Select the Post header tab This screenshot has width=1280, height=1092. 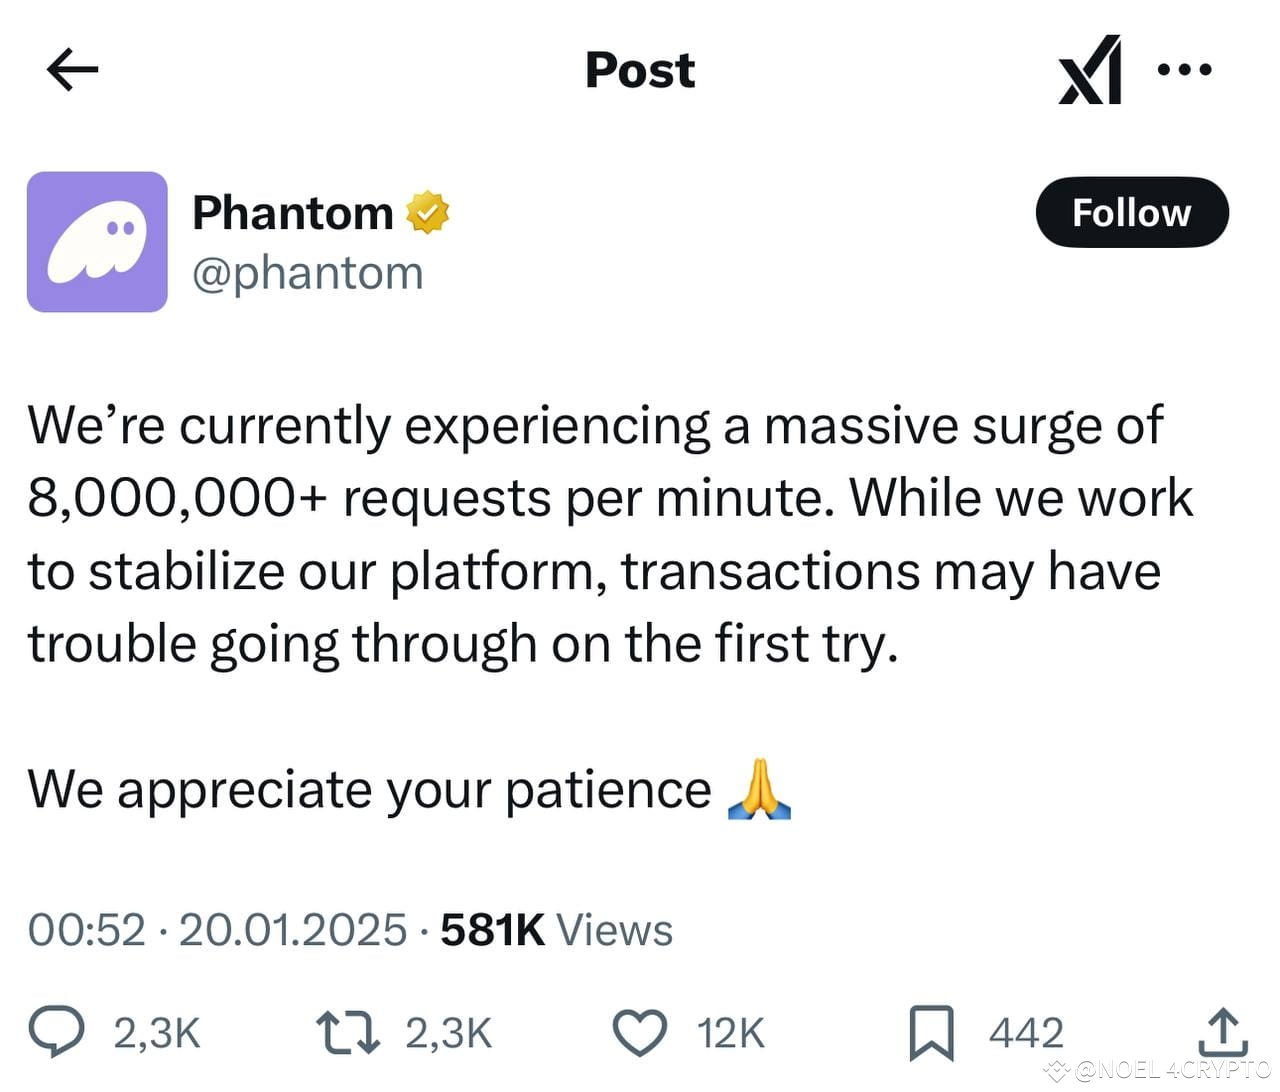click(x=639, y=69)
